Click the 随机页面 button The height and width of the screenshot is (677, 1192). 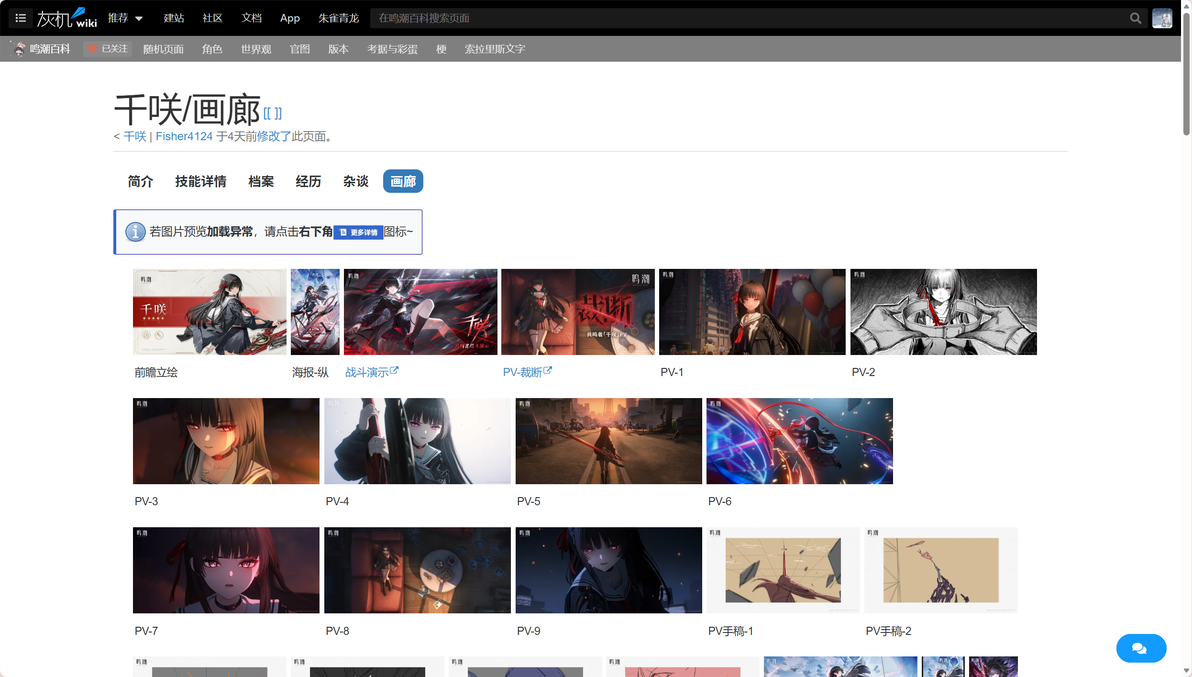point(163,49)
